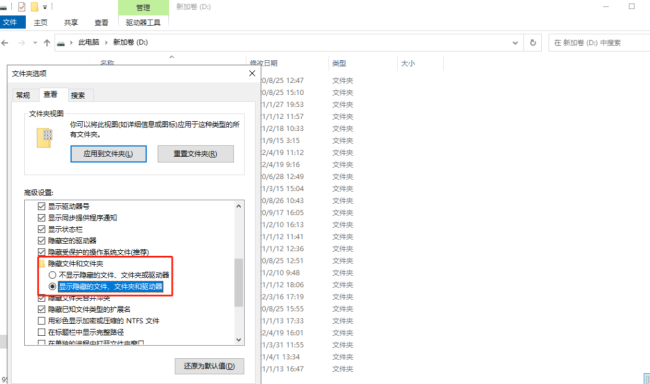Toggle 显示驱动器号 checkbox
The height and width of the screenshot is (384, 650).
41,206
